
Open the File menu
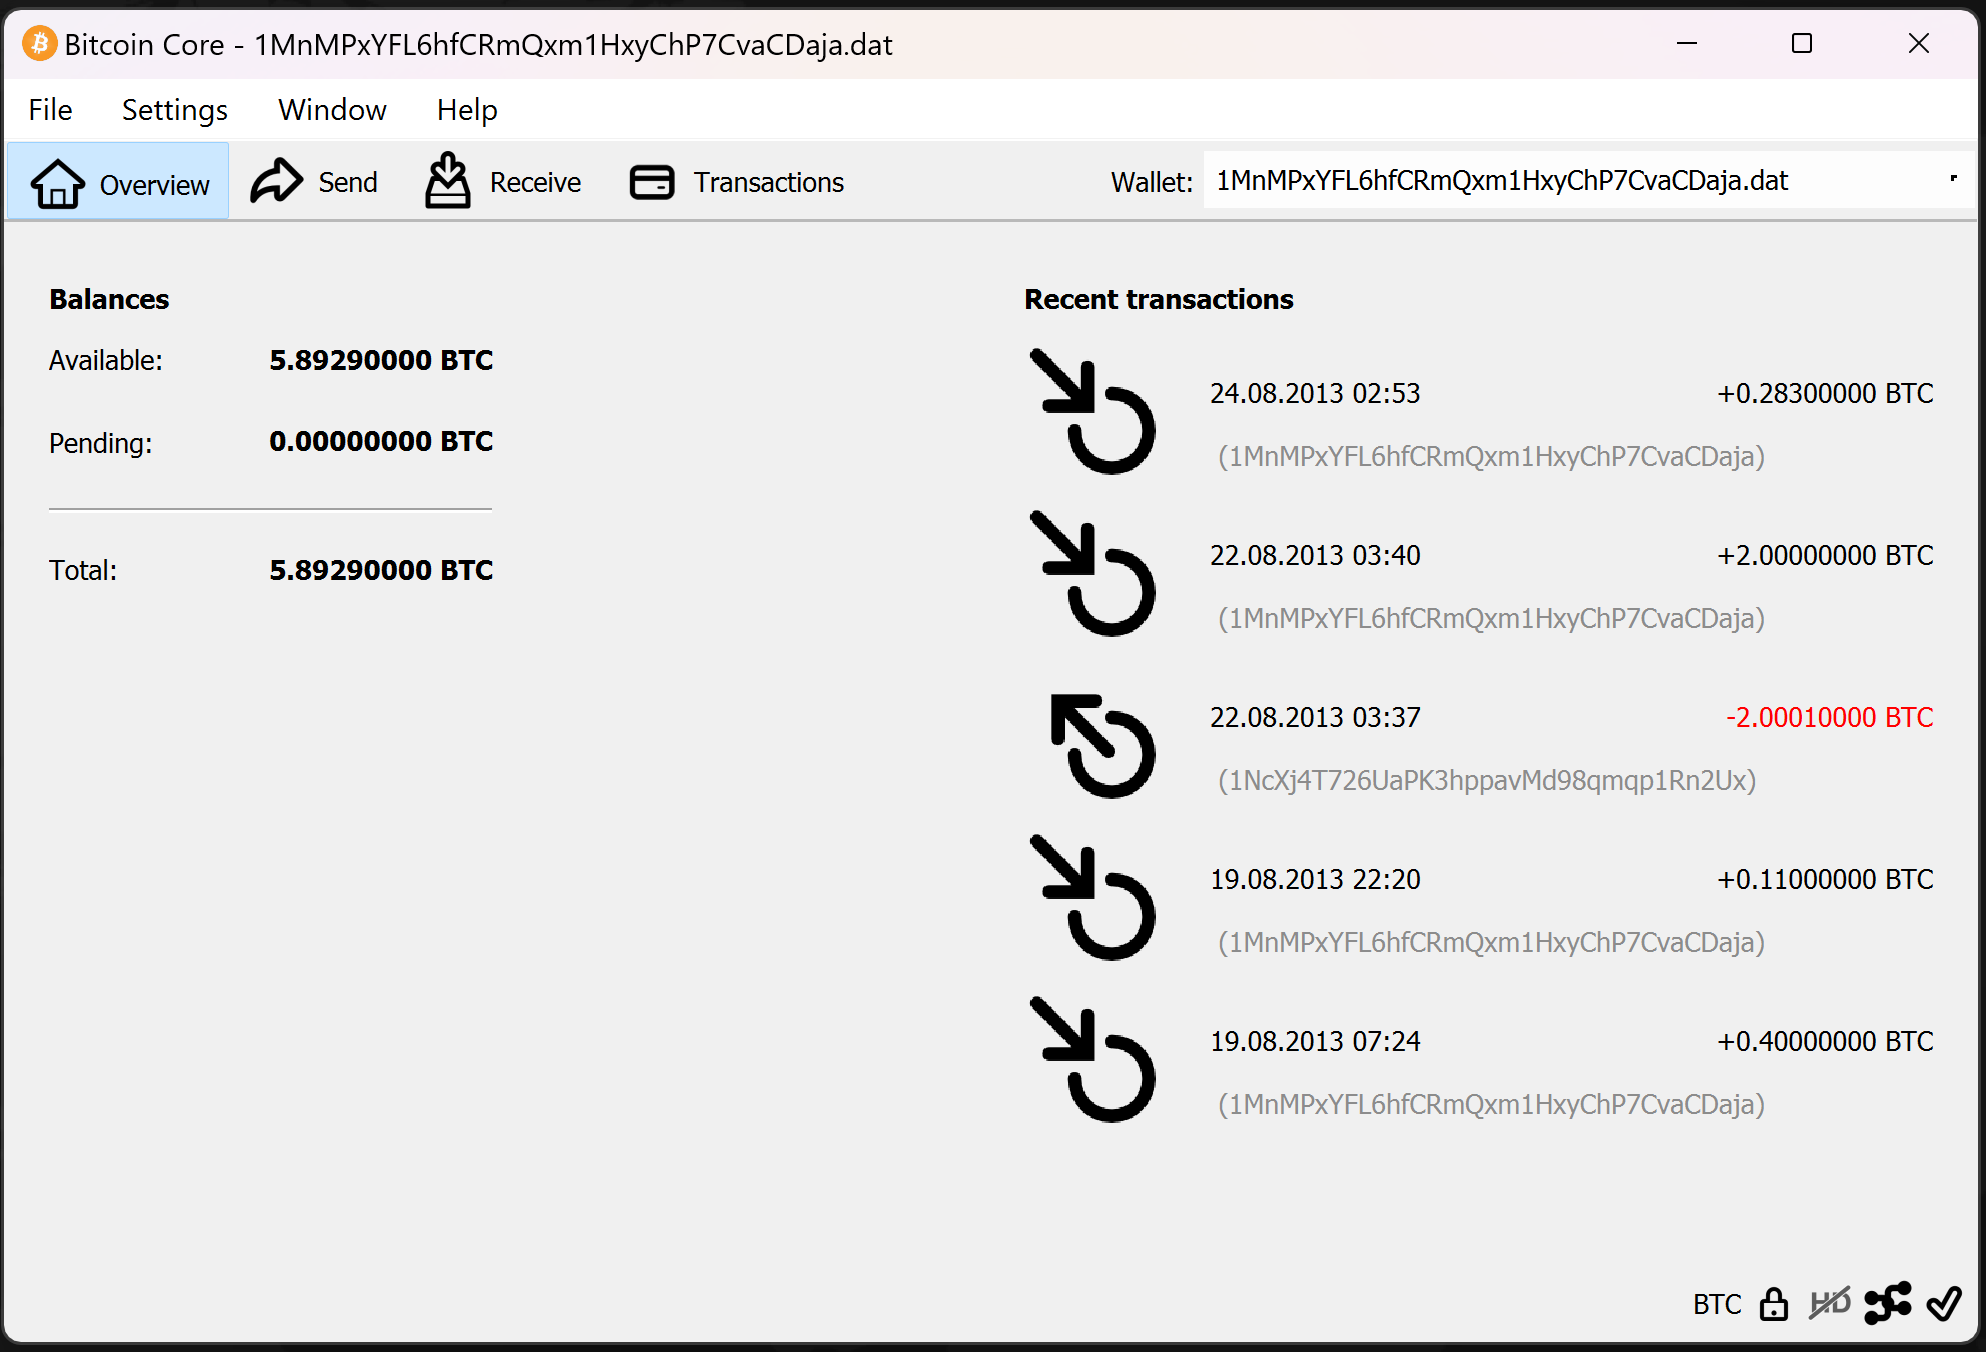(50, 110)
